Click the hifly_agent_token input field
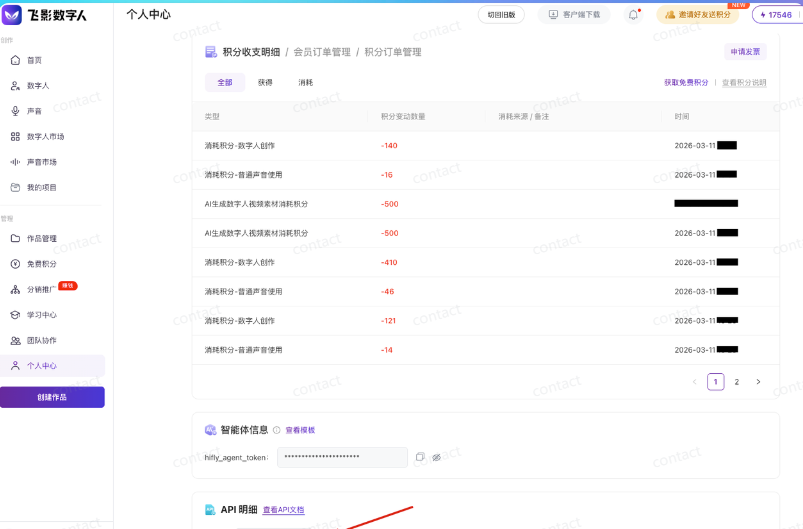 tap(342, 457)
